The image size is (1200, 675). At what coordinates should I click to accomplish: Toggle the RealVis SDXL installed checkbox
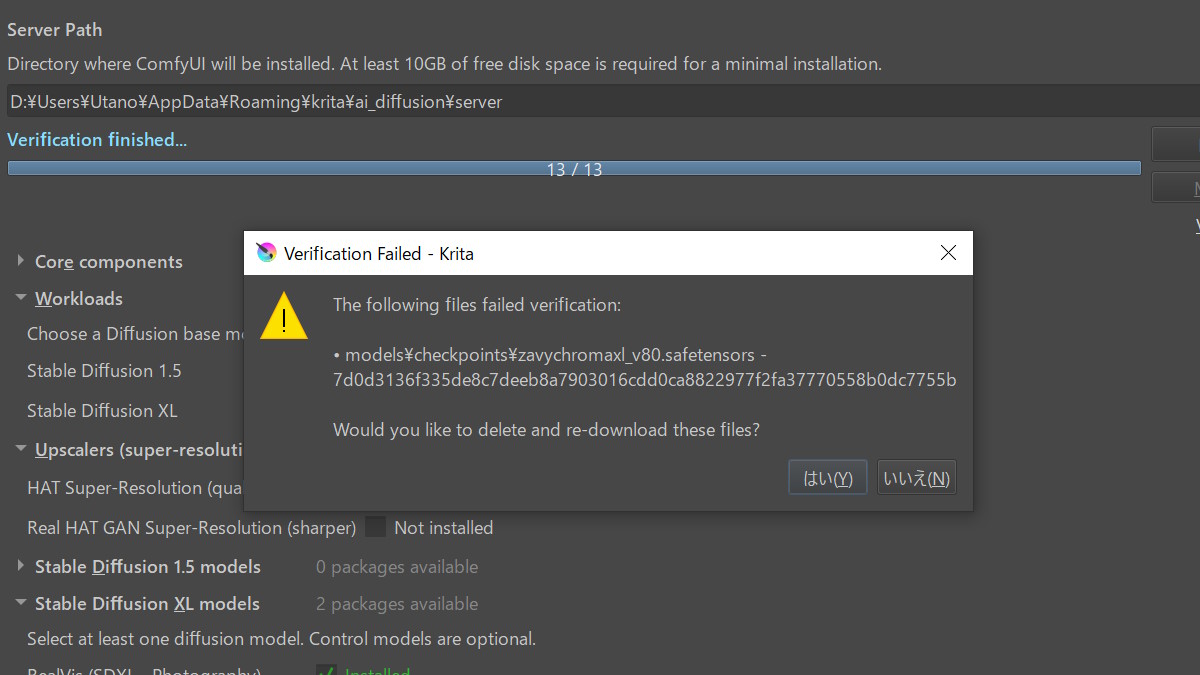tap(325, 670)
